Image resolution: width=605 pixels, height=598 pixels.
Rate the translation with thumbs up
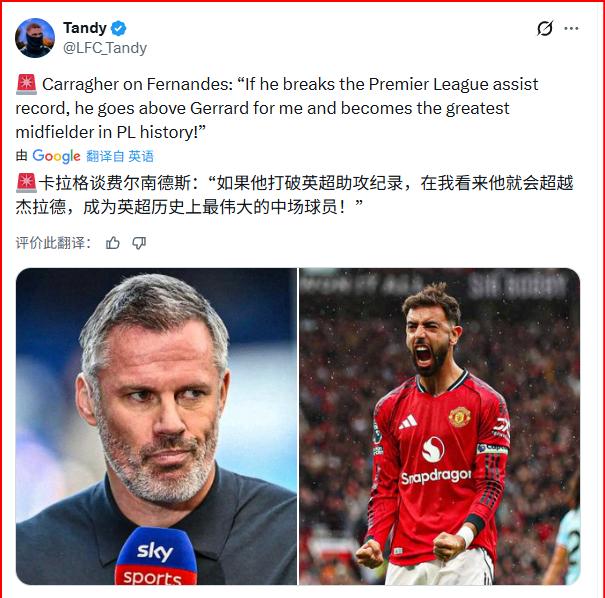pyautogui.click(x=113, y=243)
